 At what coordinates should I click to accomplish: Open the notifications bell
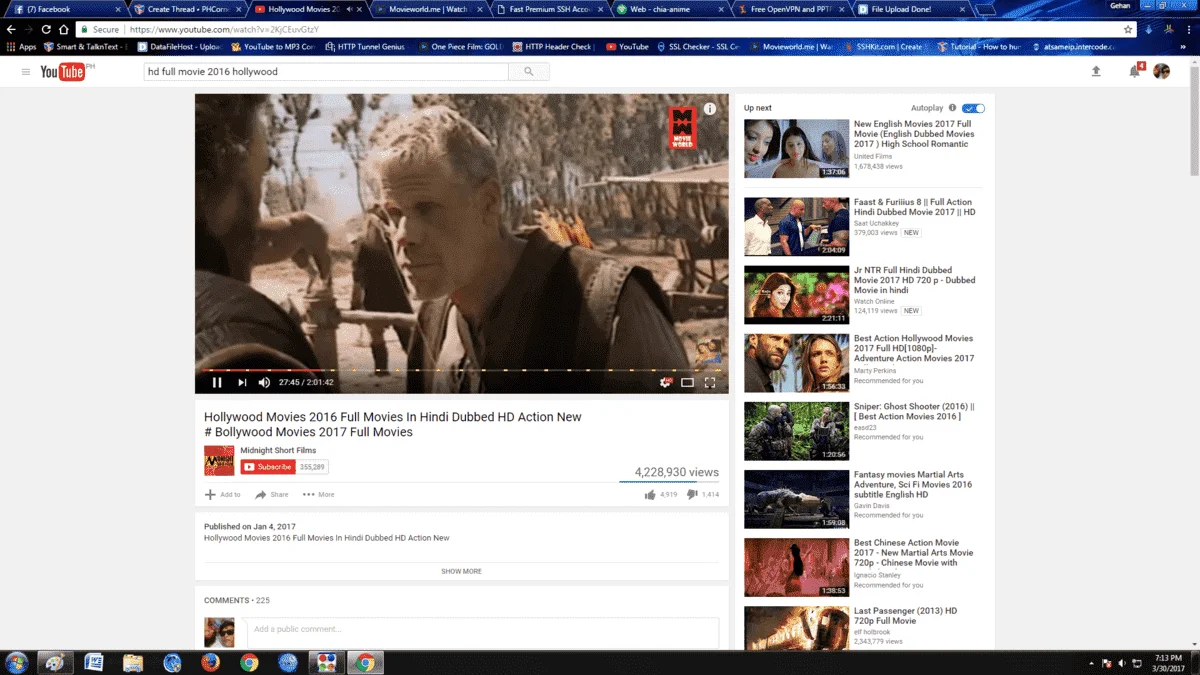pos(1134,72)
